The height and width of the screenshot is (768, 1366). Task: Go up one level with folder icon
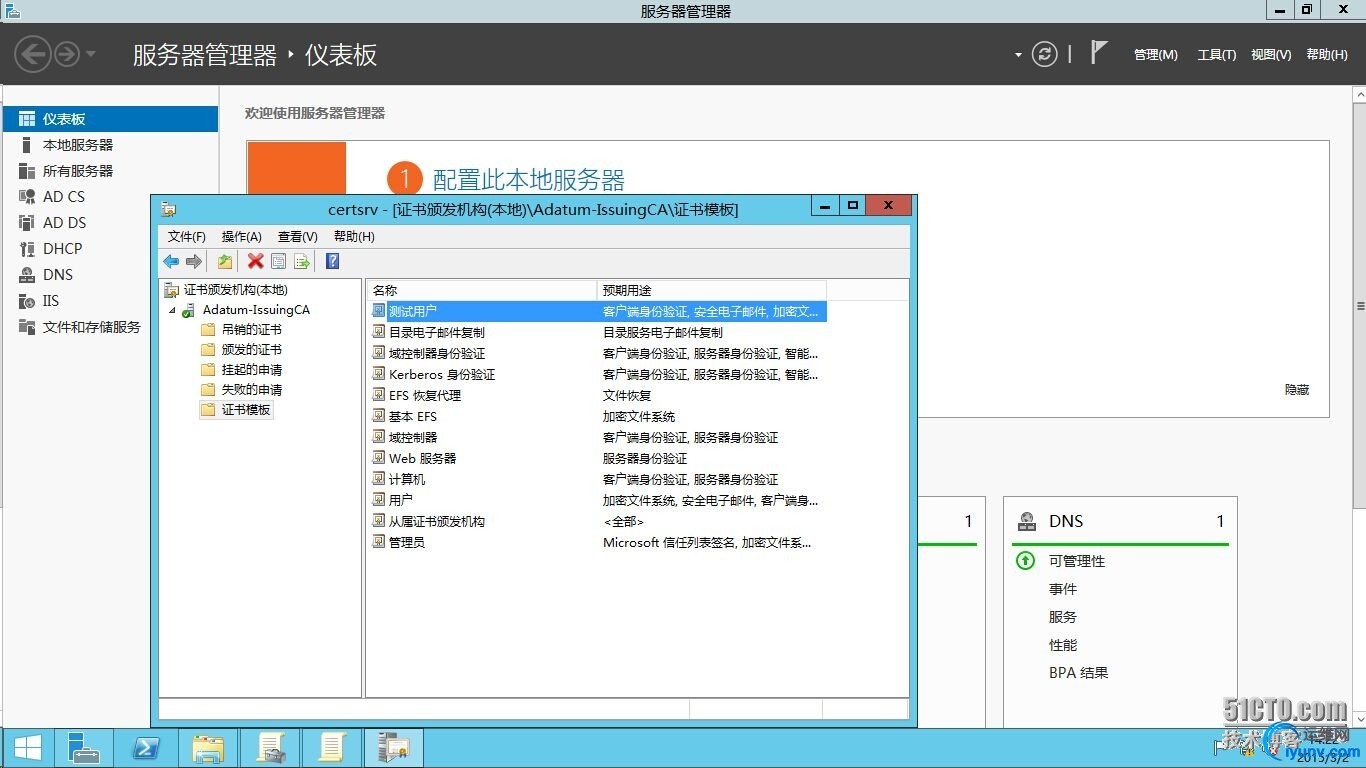point(225,261)
